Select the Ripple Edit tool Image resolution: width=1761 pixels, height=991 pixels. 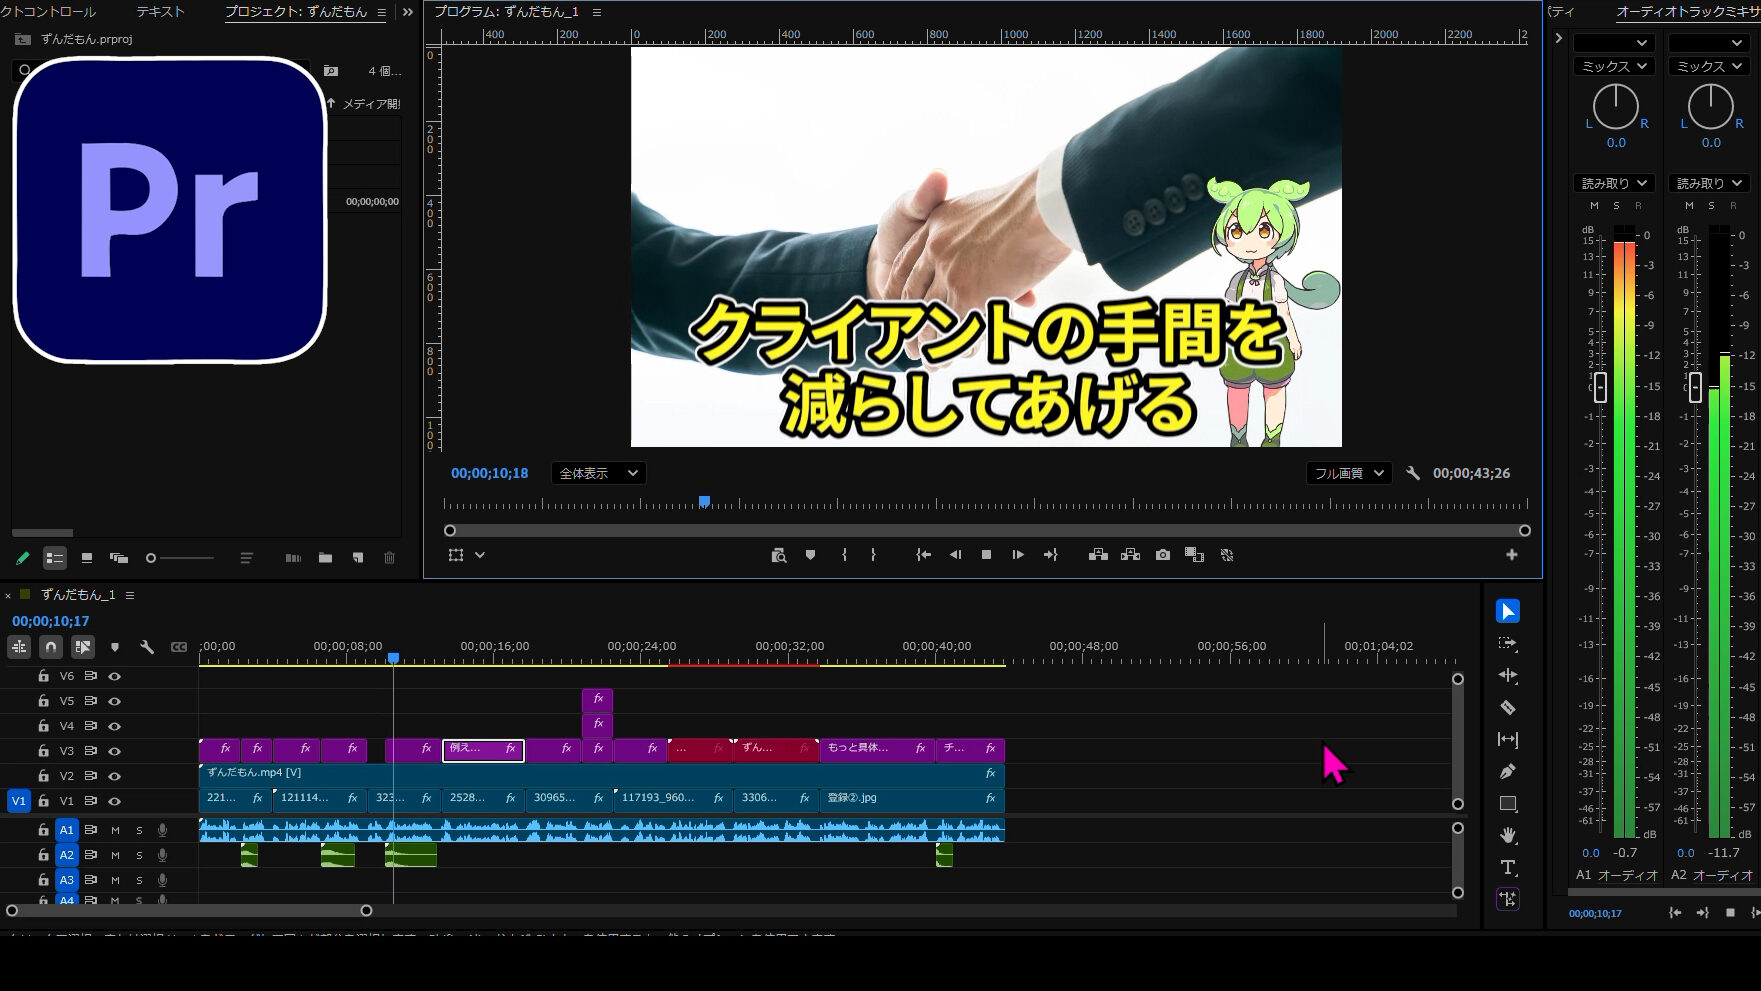(x=1508, y=676)
